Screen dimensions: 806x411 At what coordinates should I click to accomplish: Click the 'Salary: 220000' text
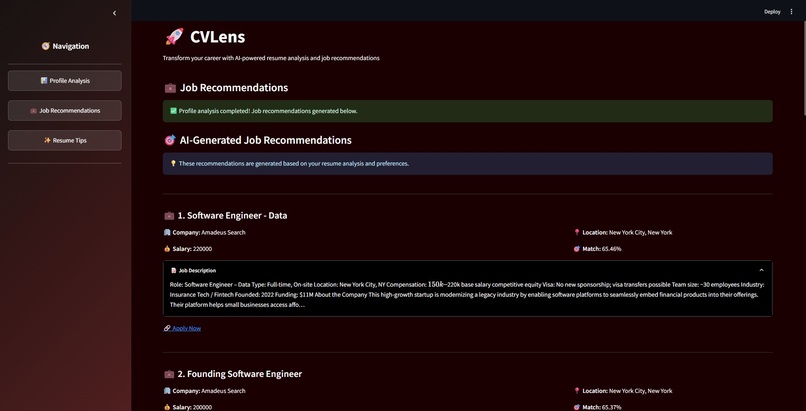192,249
